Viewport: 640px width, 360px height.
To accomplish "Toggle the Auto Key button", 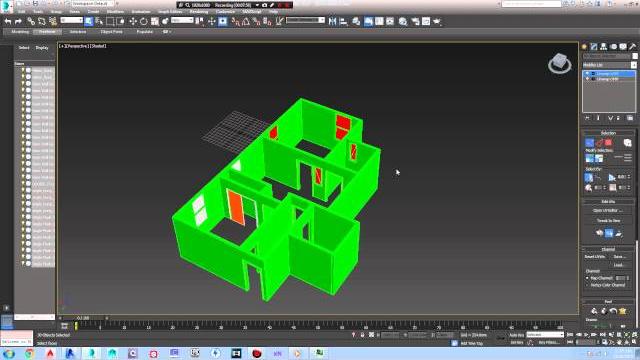I will point(516,335).
